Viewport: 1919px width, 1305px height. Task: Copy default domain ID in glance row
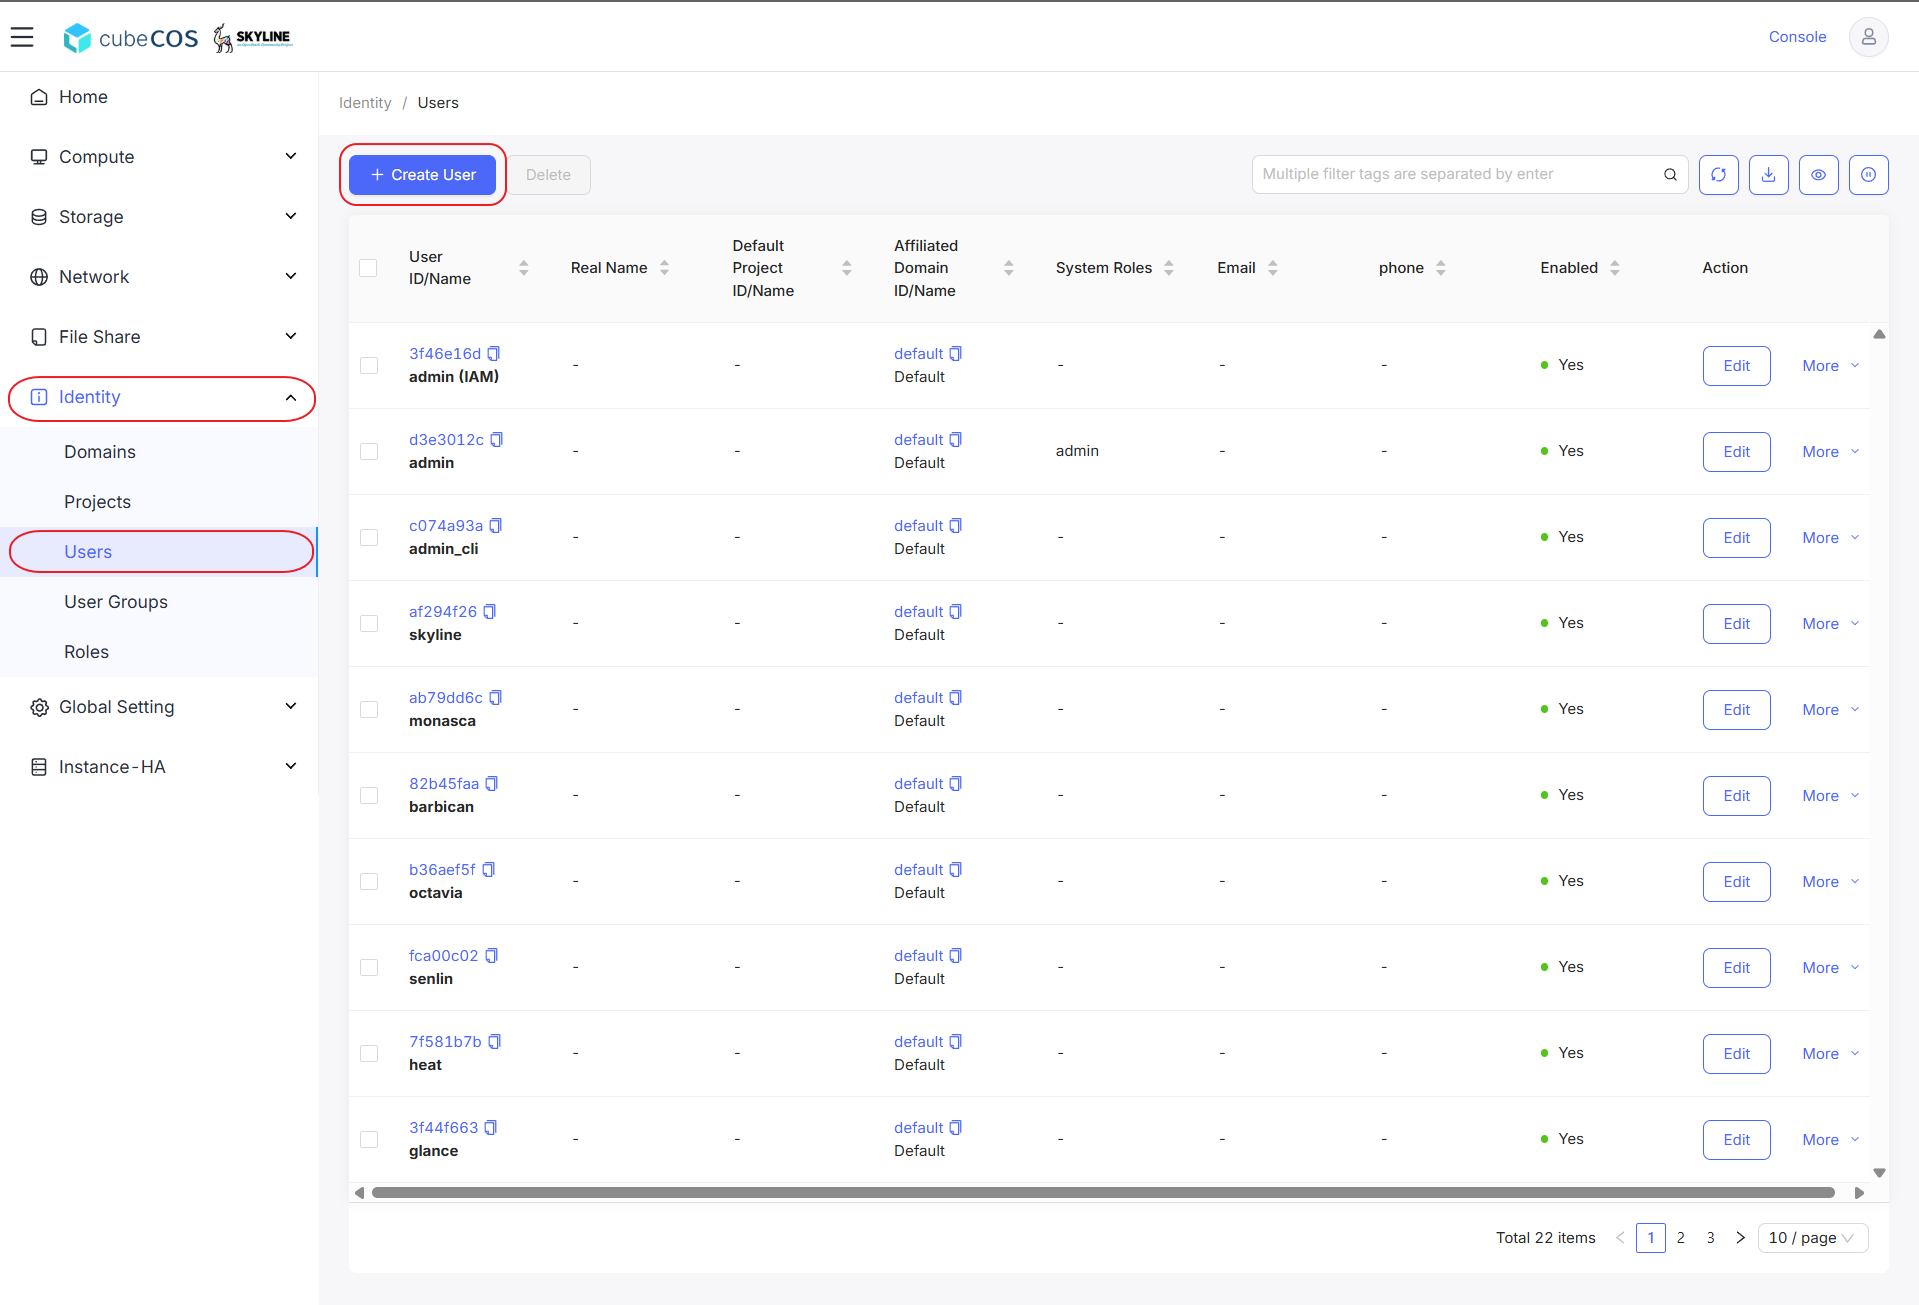(955, 1128)
